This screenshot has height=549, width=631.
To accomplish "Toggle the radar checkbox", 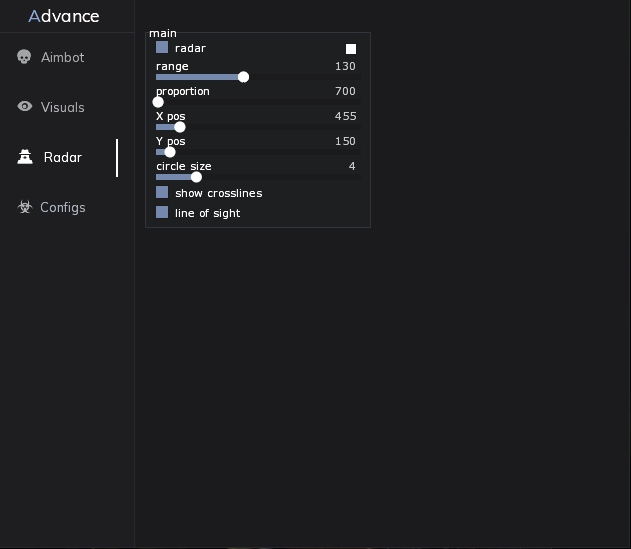I will coord(162,47).
